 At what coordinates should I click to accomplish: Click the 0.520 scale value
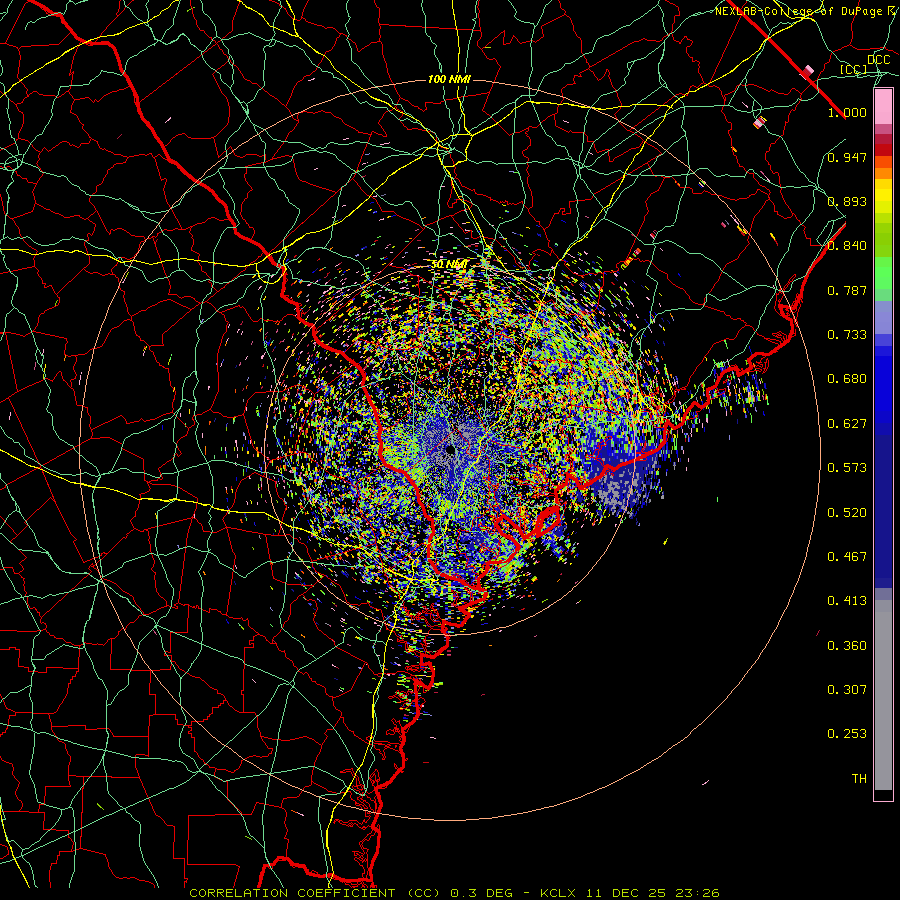tap(847, 513)
